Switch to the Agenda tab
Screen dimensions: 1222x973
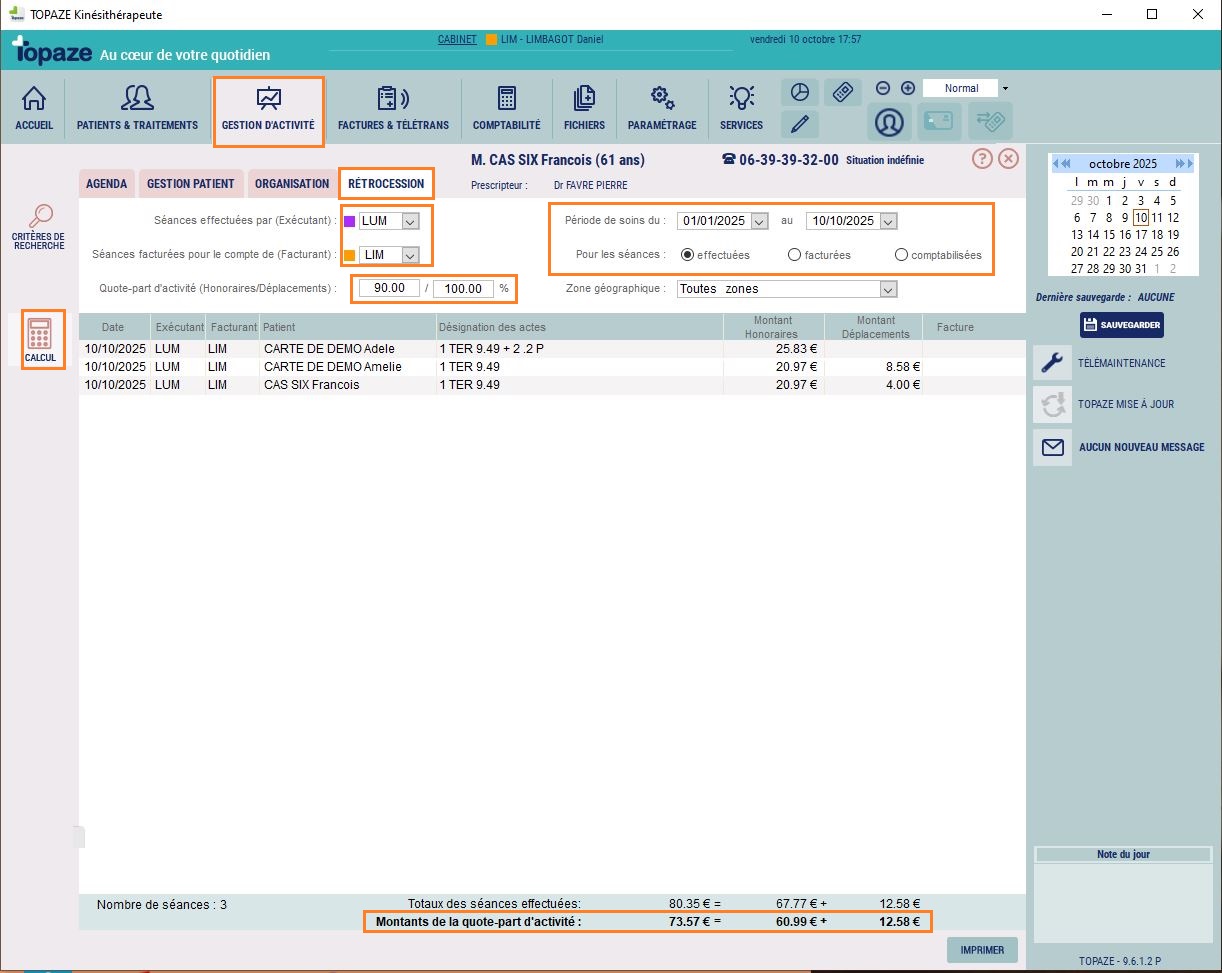(106, 184)
